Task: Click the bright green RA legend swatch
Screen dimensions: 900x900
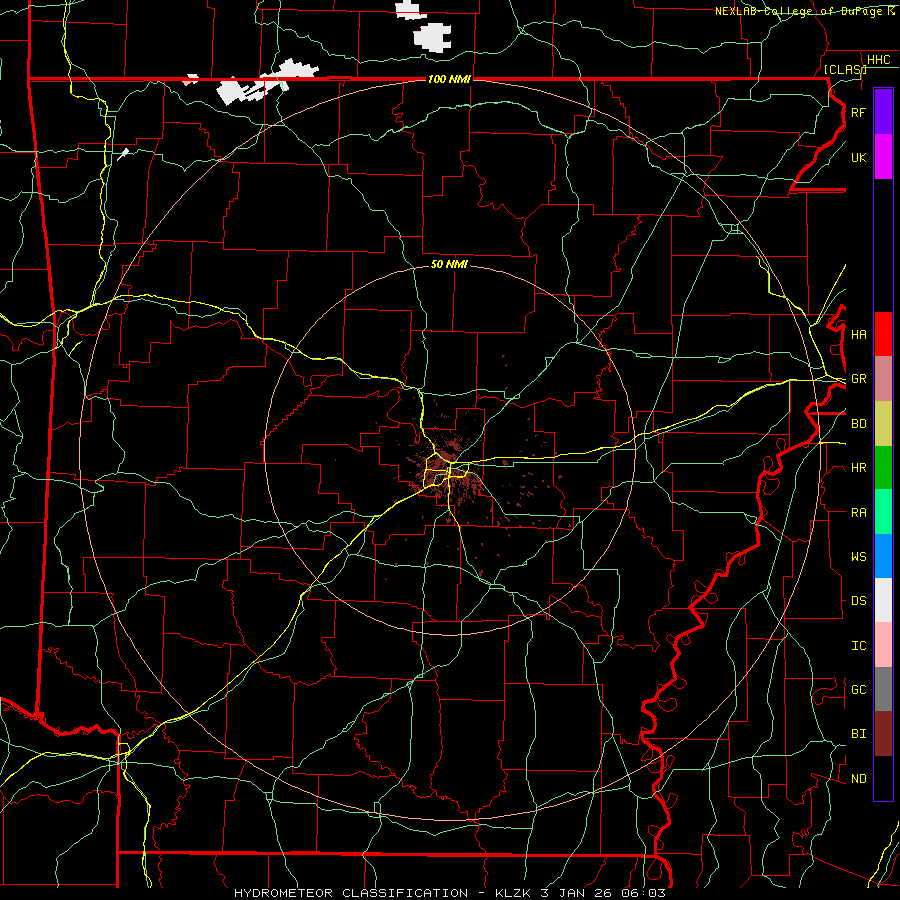Action: click(x=883, y=512)
